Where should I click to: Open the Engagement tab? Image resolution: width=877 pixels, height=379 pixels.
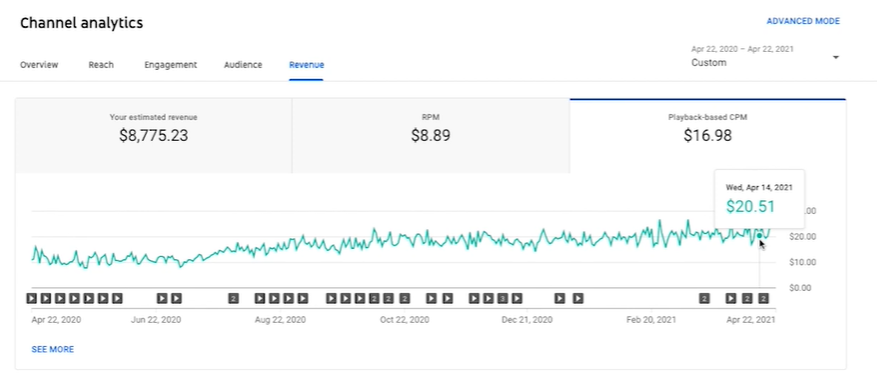click(171, 65)
